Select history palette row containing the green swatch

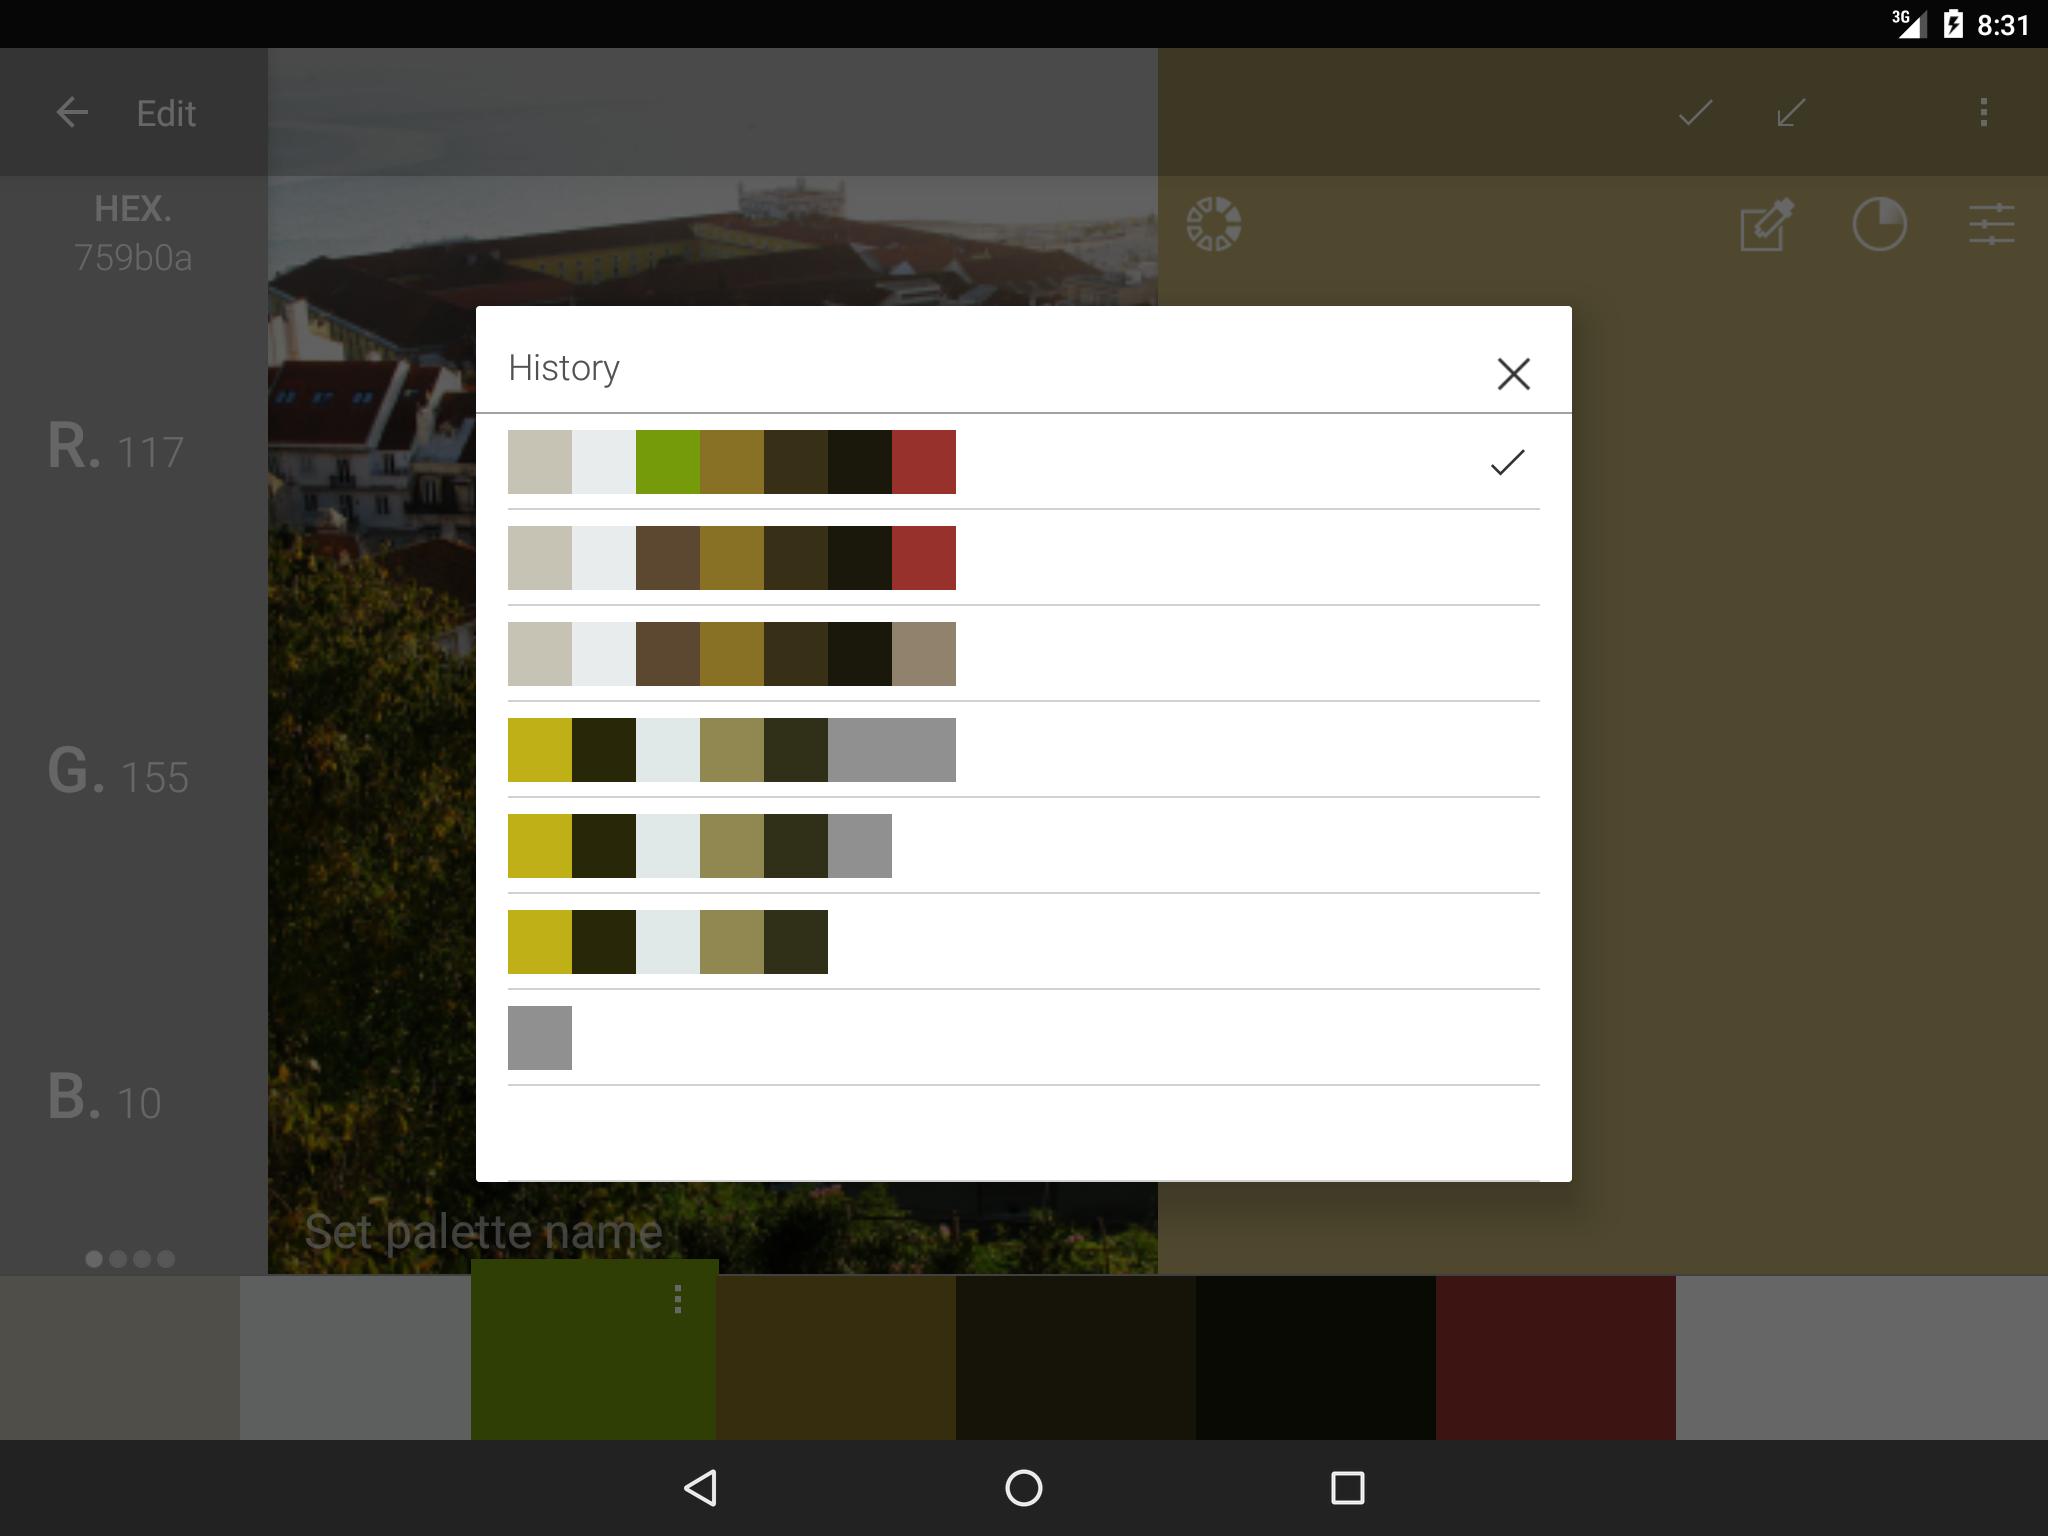click(x=1023, y=462)
